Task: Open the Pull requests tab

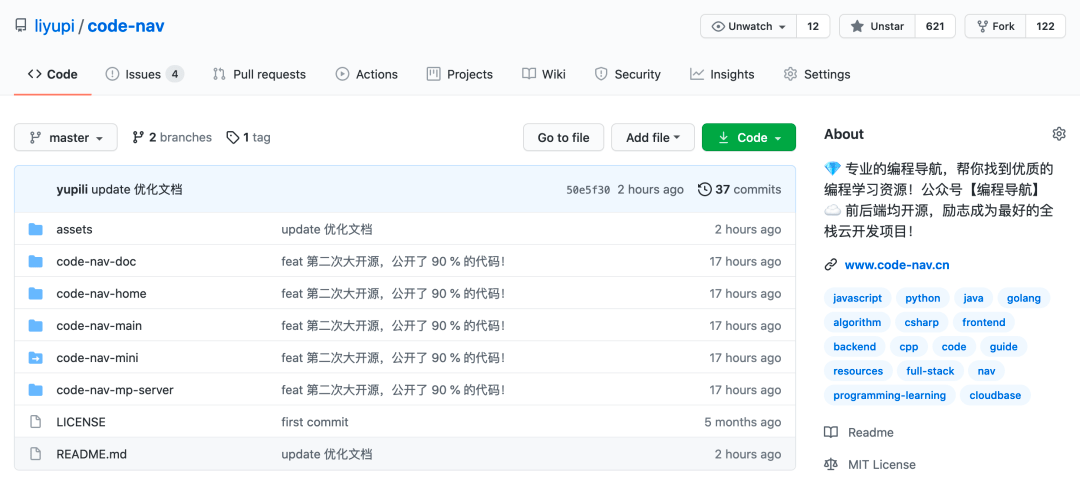Action: [259, 74]
